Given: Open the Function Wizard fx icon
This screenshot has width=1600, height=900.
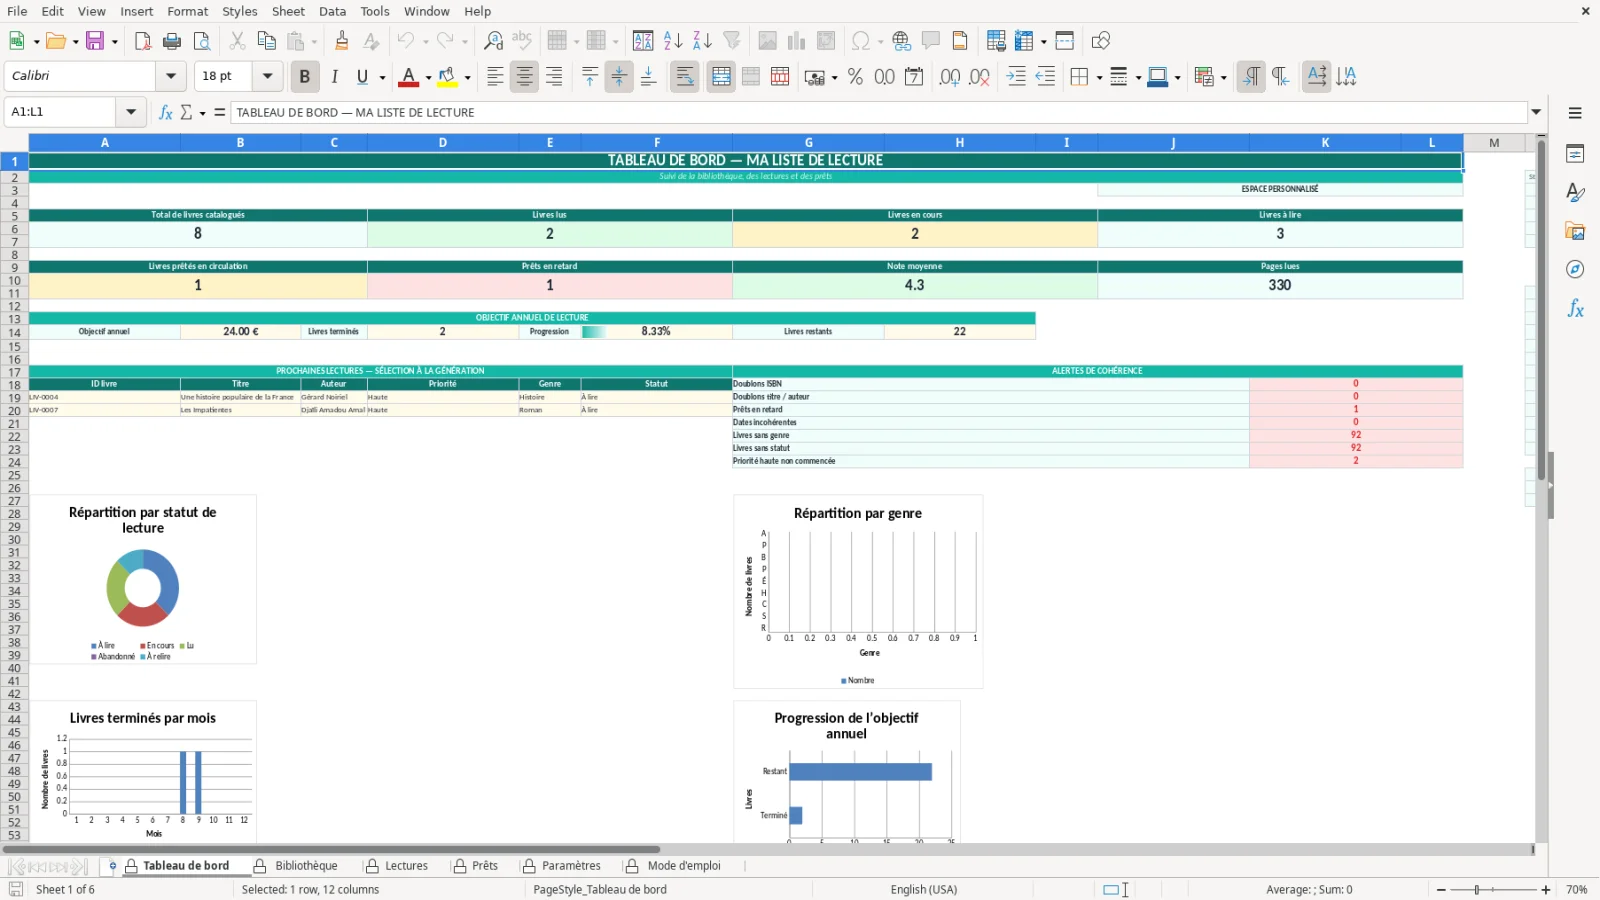Looking at the screenshot, I should [x=166, y=112].
